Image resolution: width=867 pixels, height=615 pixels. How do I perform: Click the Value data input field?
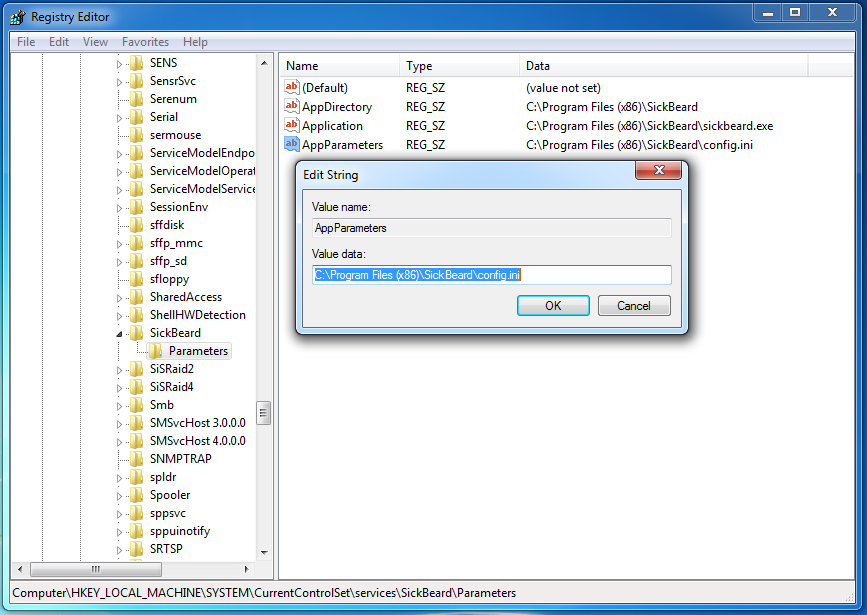[x=492, y=275]
